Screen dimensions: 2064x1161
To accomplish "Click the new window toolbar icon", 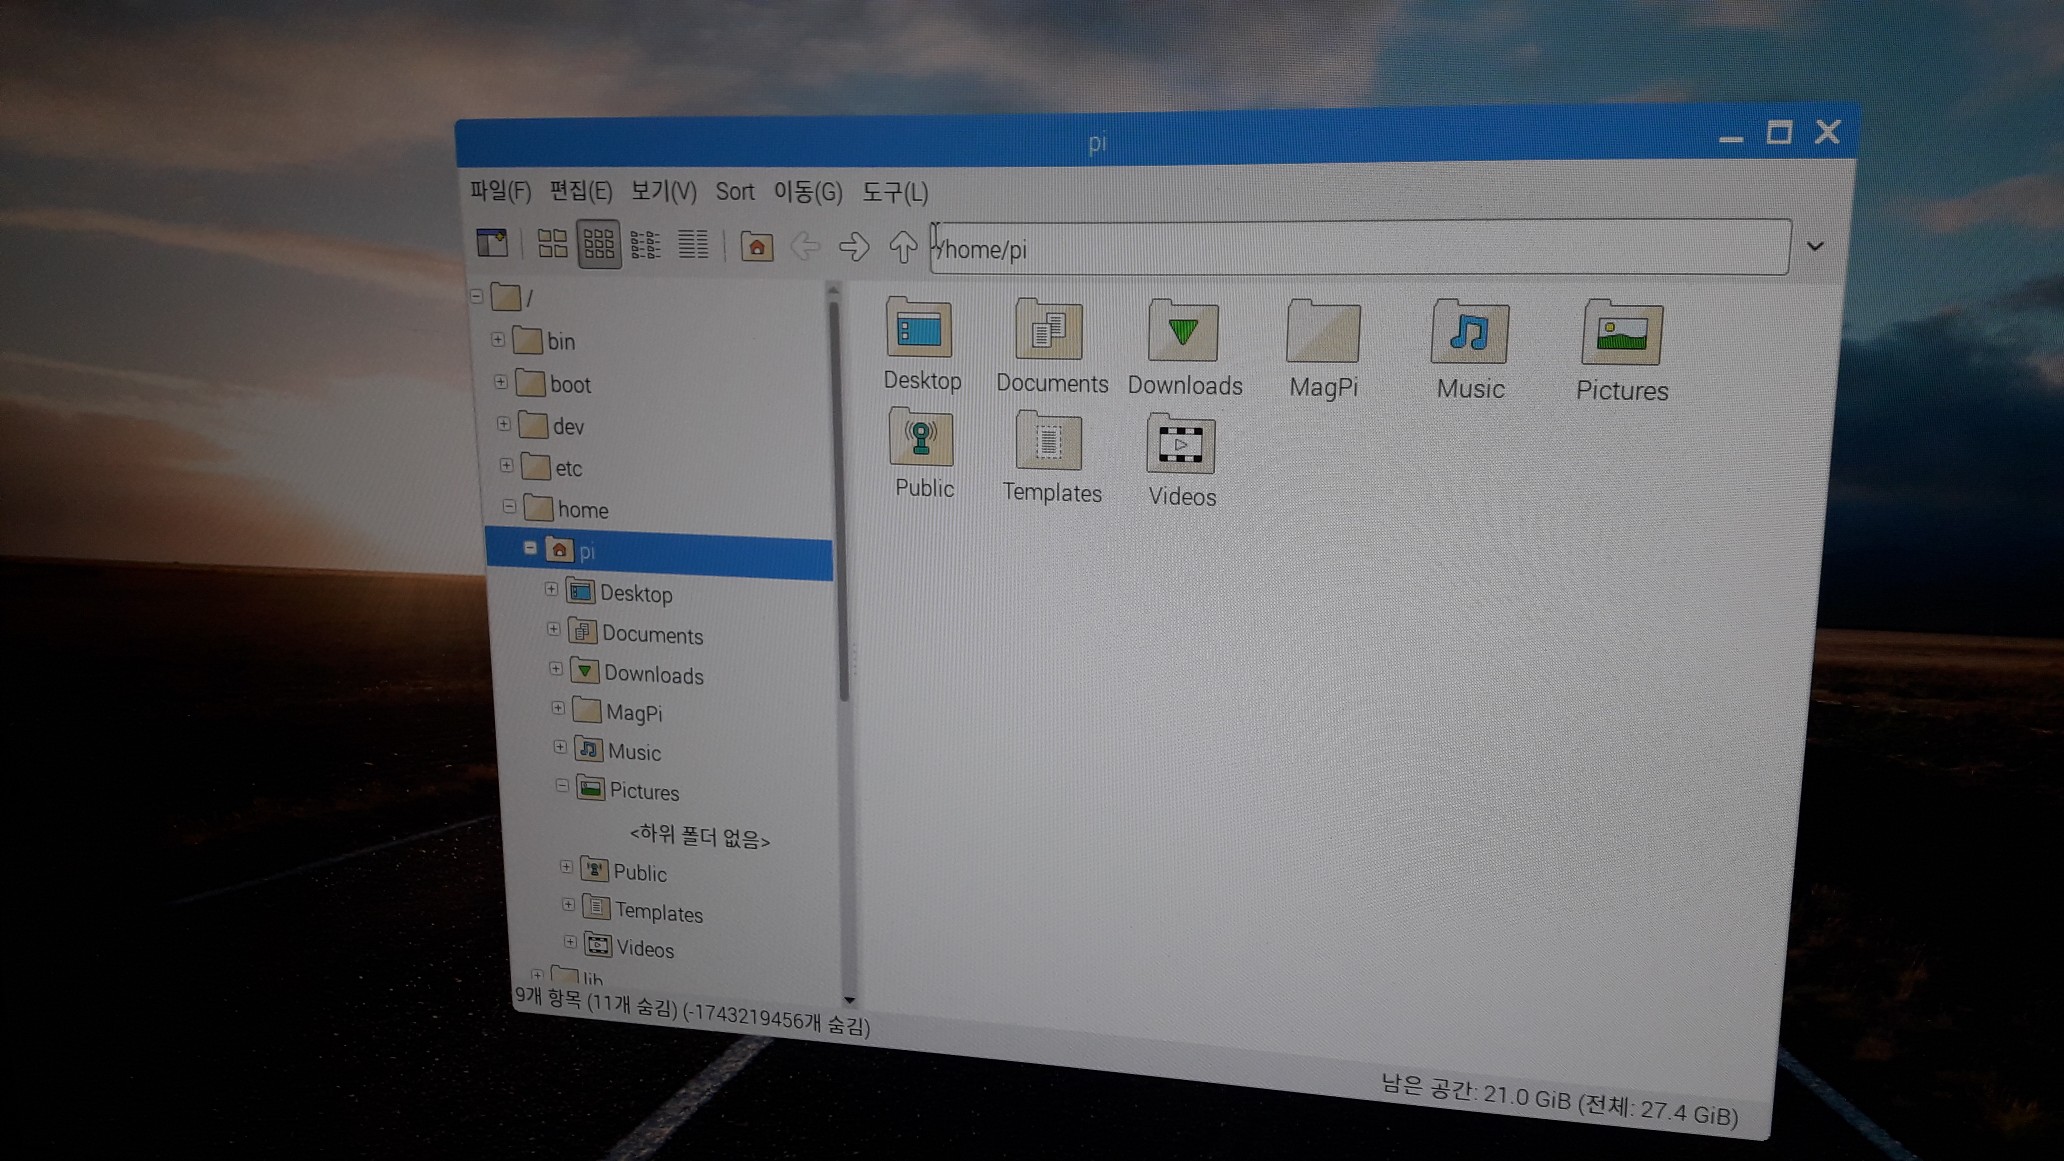I will pos(492,243).
